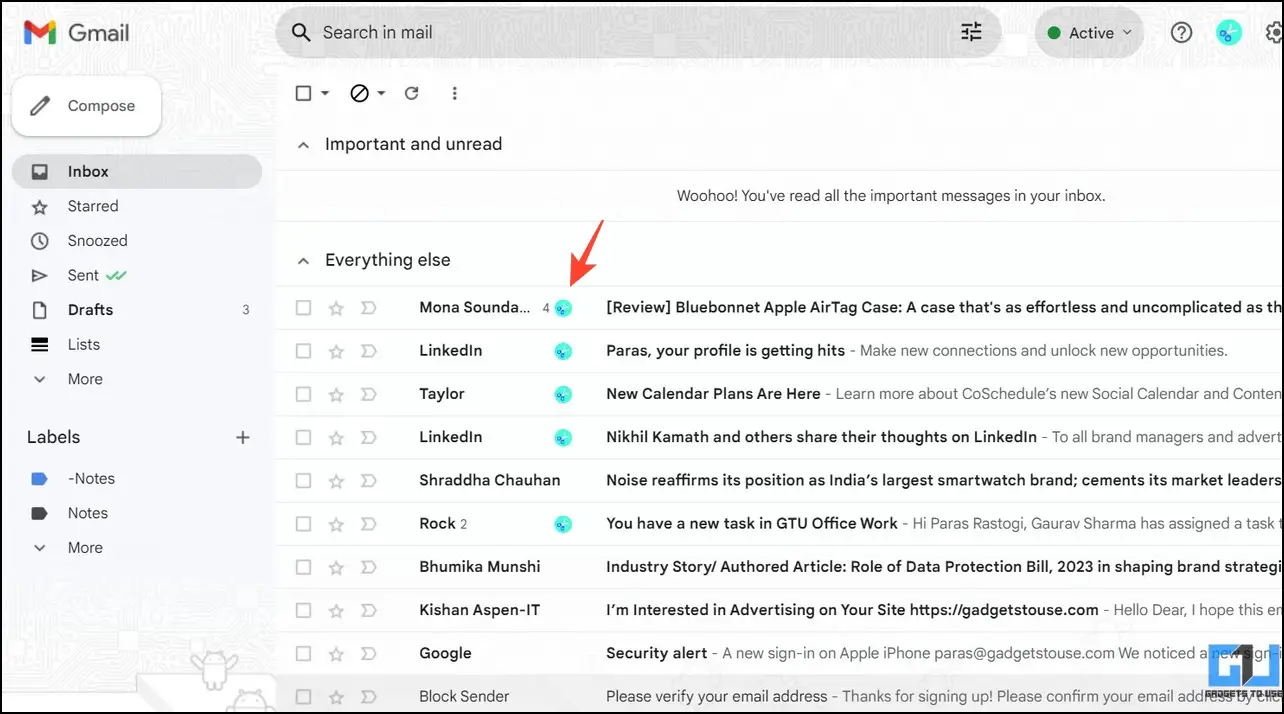Click the double-check icon beside Sent
This screenshot has height=714, width=1284.
click(x=116, y=275)
